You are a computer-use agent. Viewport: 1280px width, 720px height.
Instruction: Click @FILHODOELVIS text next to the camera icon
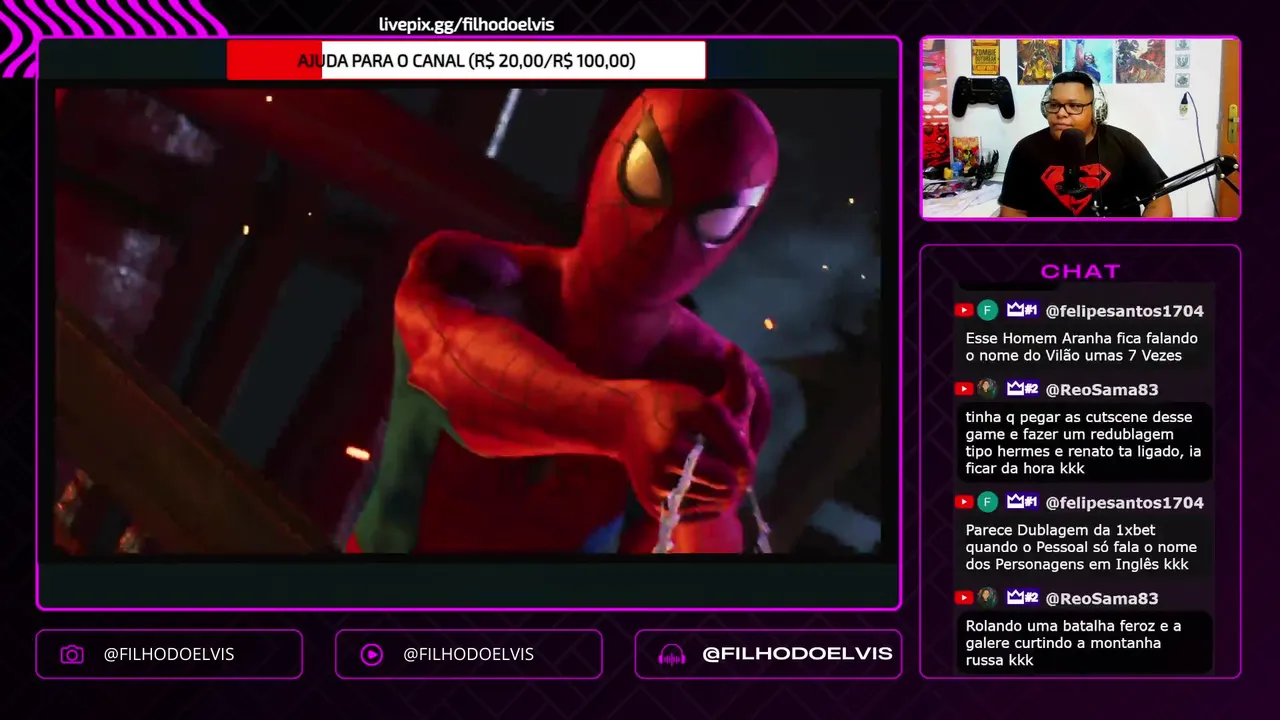pyautogui.click(x=169, y=654)
